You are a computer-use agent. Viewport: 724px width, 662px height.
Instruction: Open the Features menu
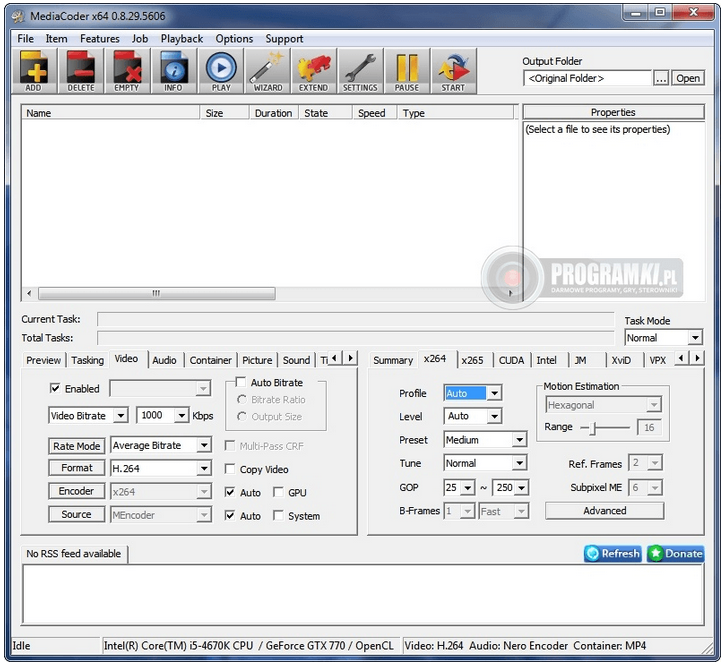(100, 38)
